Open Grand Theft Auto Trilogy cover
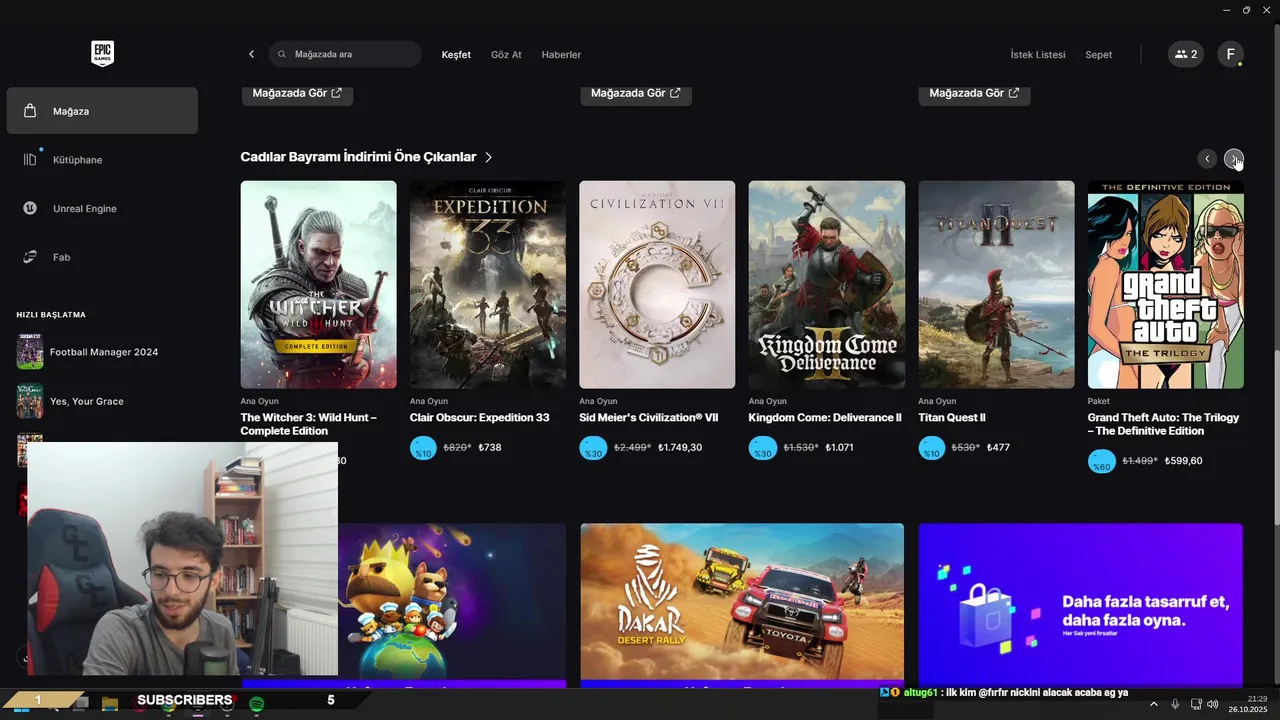This screenshot has width=1280, height=720. point(1166,285)
